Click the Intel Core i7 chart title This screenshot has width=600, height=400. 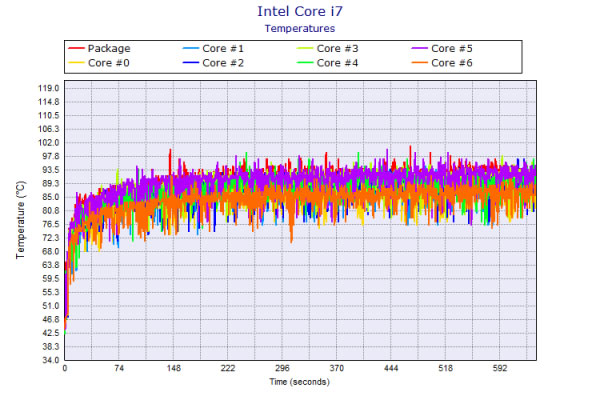pos(300,11)
